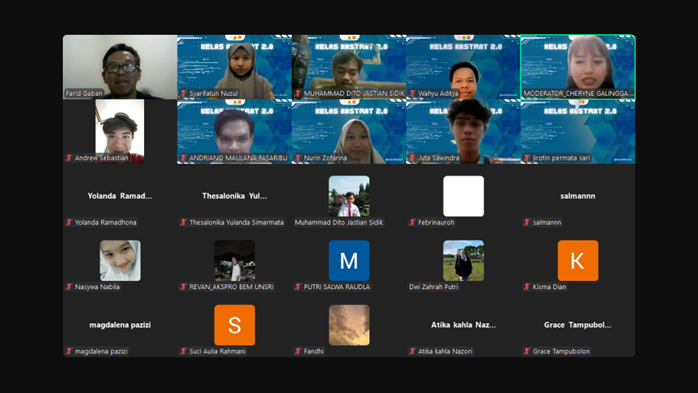698x393 pixels.
Task: Select the orange S avatar of Suci Aulia Rahmani
Action: click(x=235, y=325)
